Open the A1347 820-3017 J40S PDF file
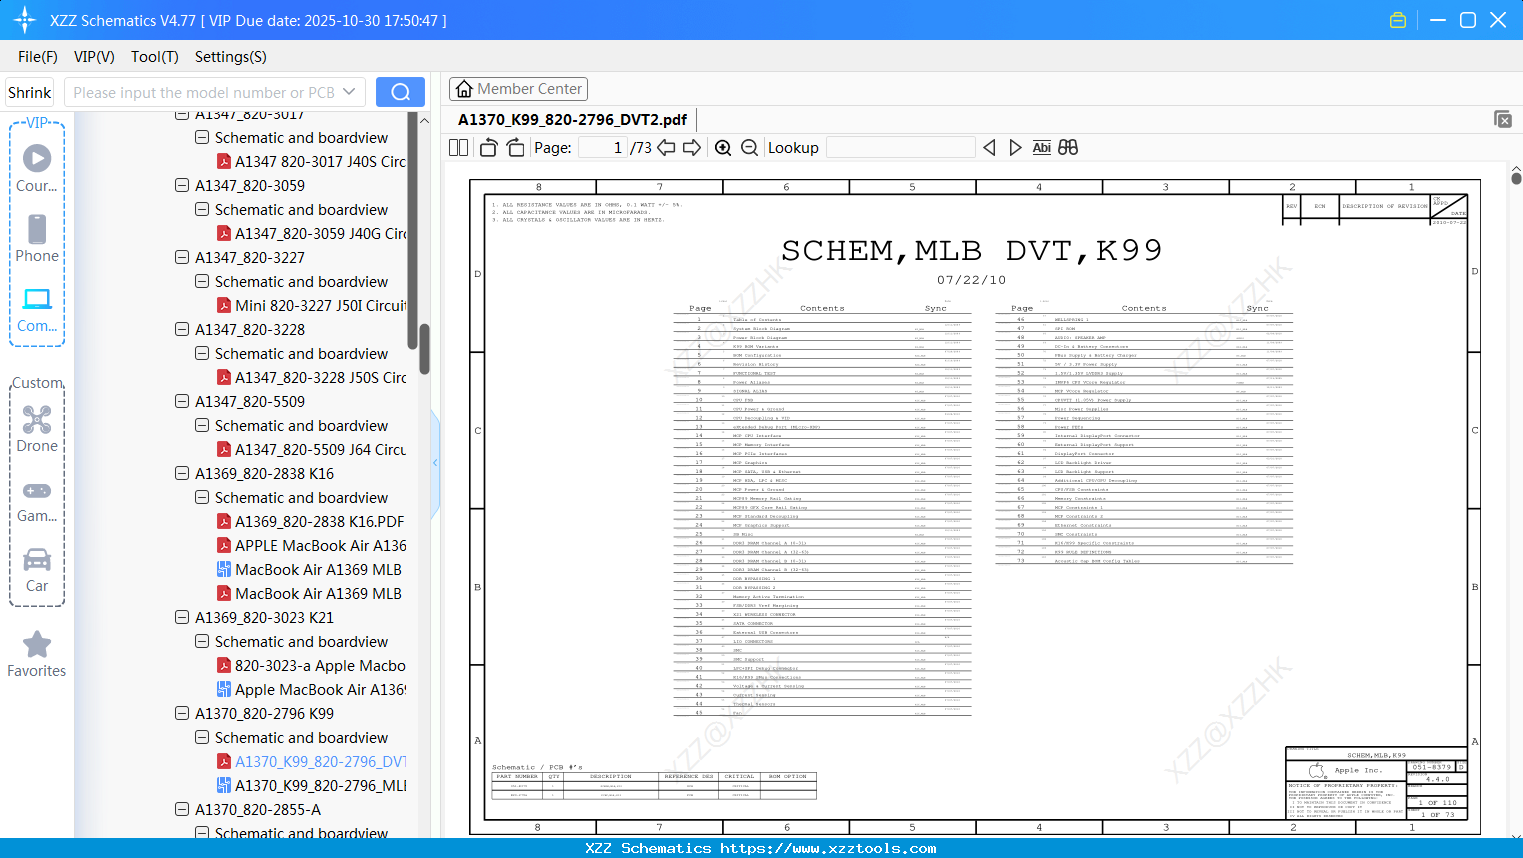Image resolution: width=1523 pixels, height=858 pixels. [x=320, y=161]
